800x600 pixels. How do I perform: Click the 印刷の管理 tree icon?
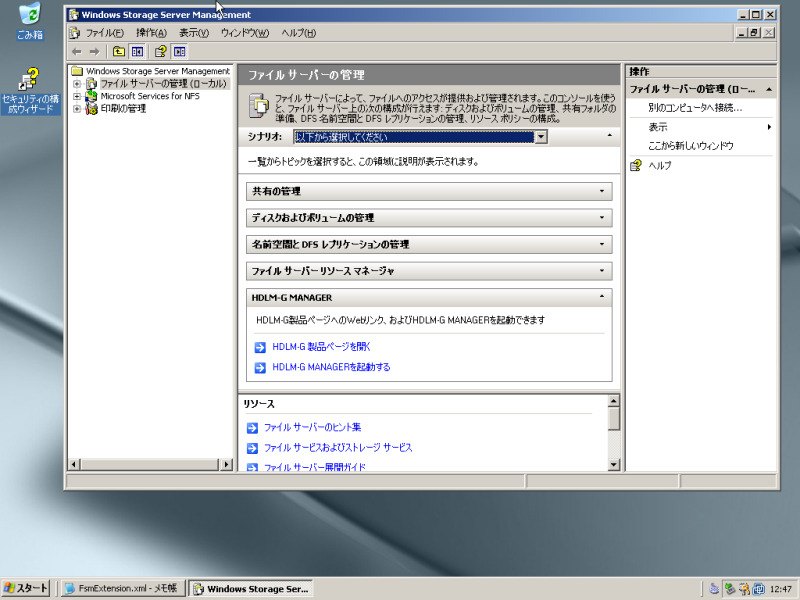coord(91,108)
